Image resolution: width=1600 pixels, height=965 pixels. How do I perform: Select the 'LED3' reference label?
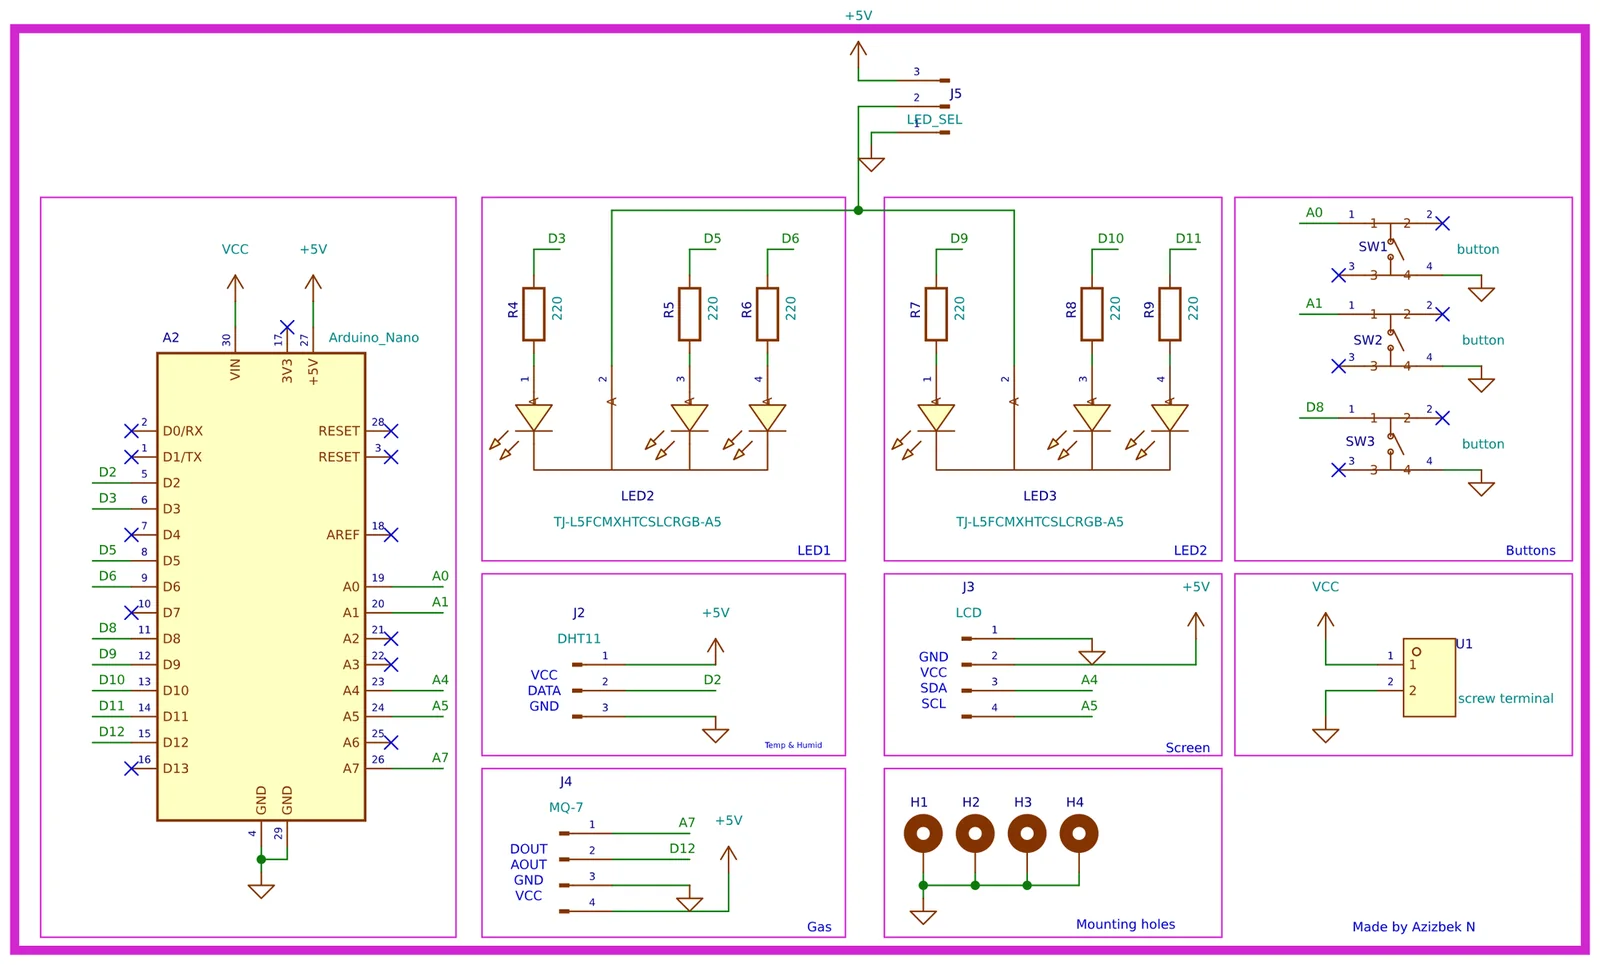[x=1040, y=496]
